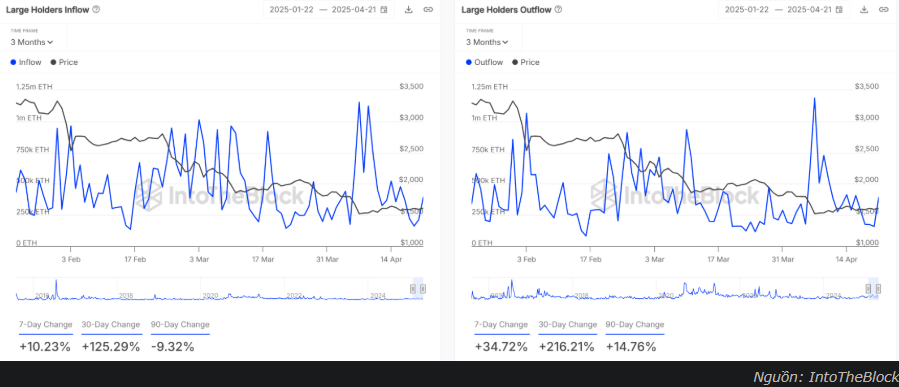Open the Large Holders Inflow help icon
The width and height of the screenshot is (899, 387).
click(x=96, y=10)
